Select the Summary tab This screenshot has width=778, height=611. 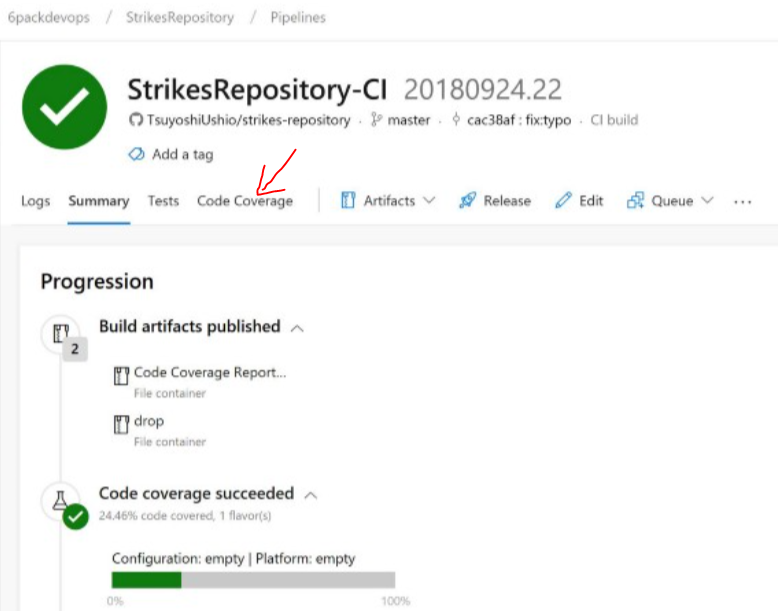click(x=99, y=201)
